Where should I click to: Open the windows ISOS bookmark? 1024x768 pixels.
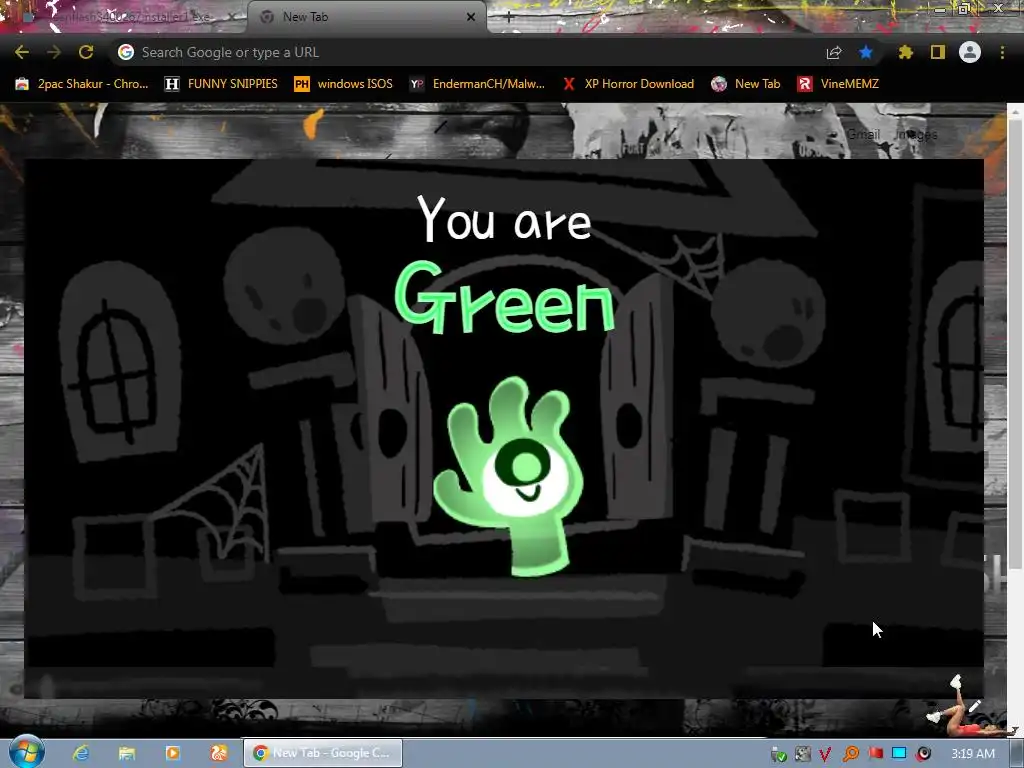click(x=344, y=84)
